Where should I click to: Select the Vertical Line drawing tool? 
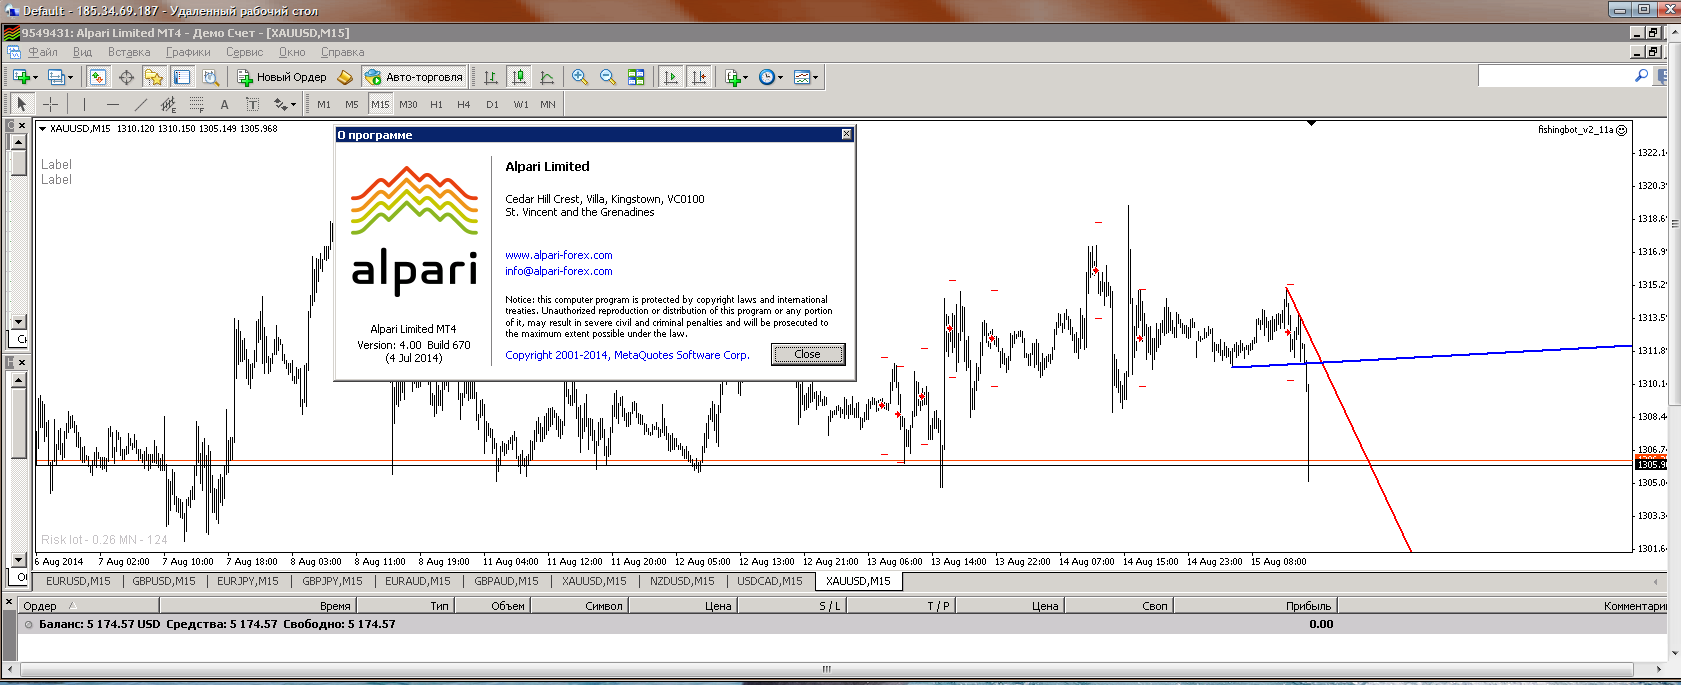point(84,104)
